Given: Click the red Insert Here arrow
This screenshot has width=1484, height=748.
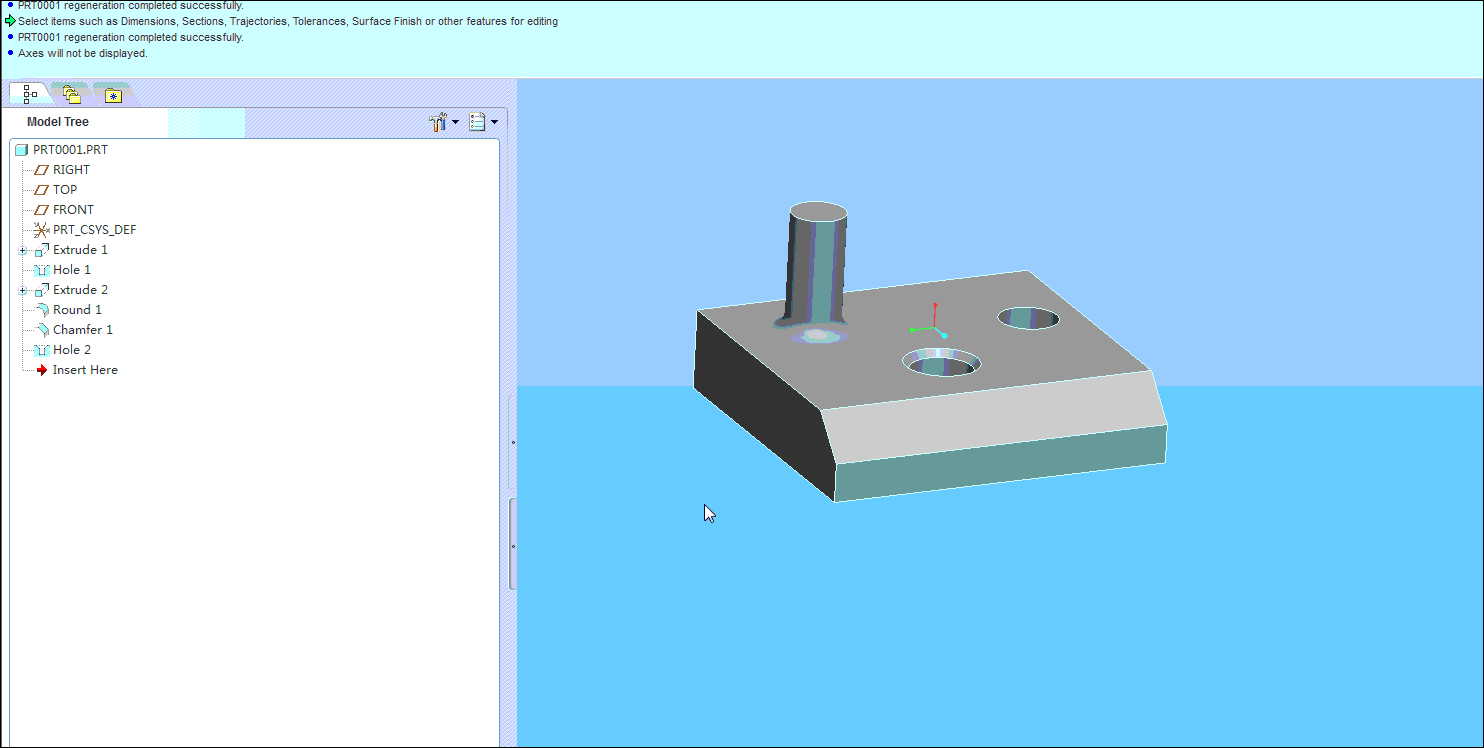Looking at the screenshot, I should 42,370.
